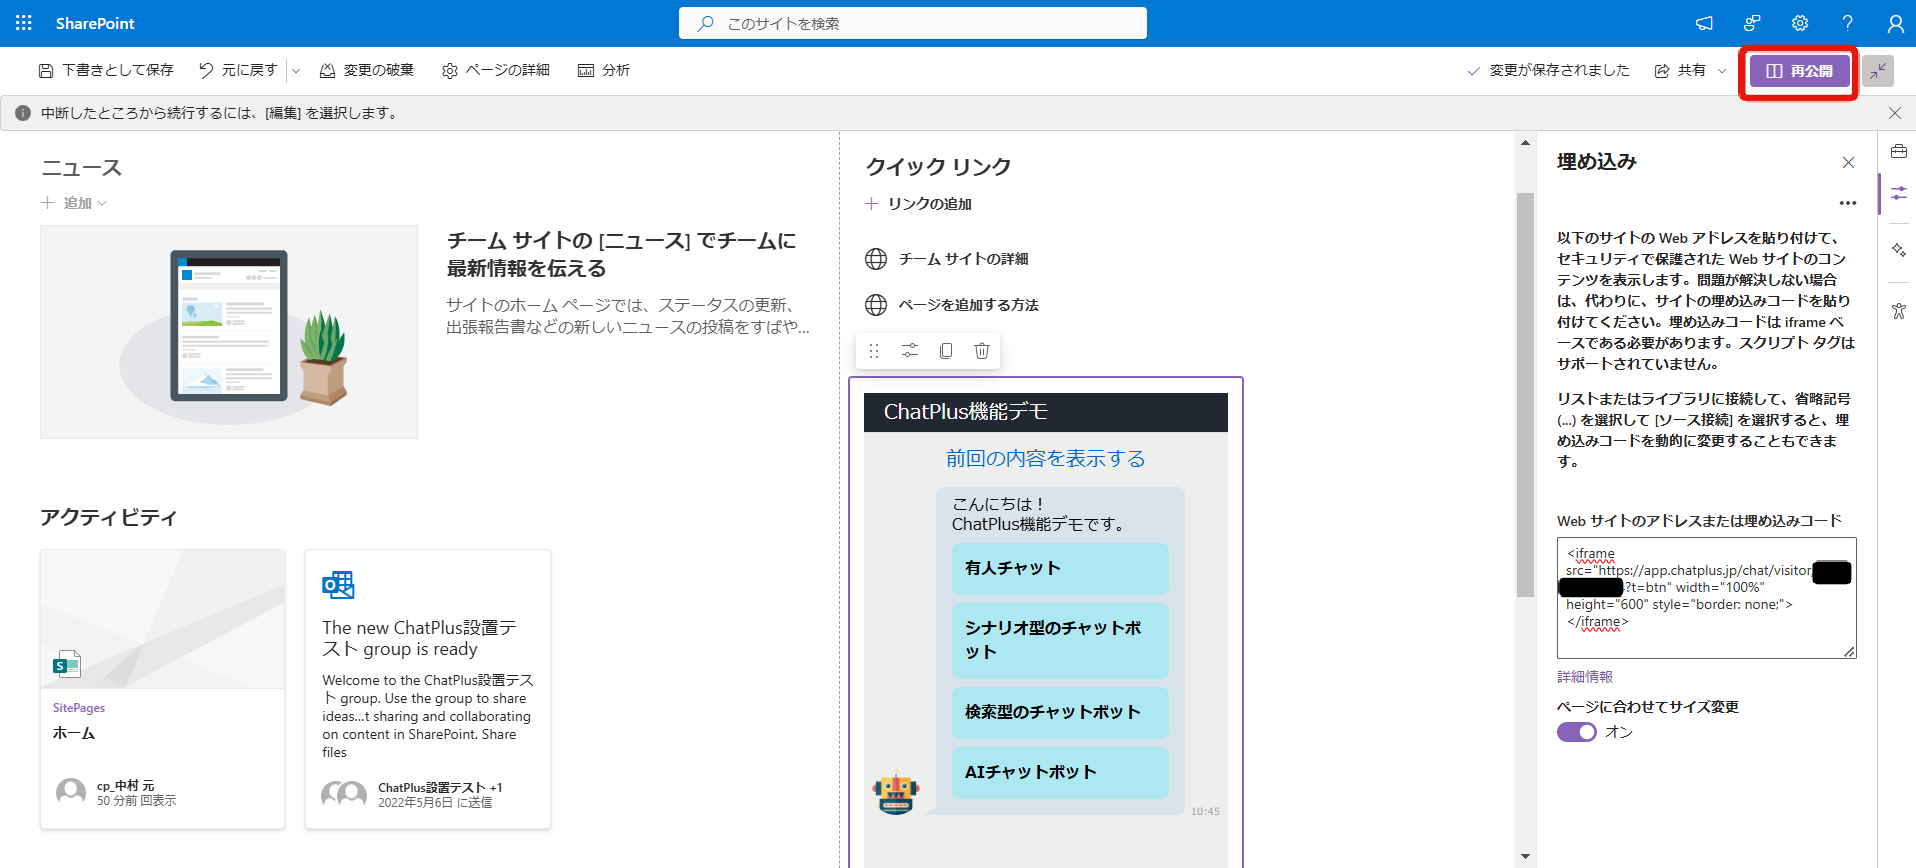Click the SitePages label on activity card

click(x=79, y=708)
